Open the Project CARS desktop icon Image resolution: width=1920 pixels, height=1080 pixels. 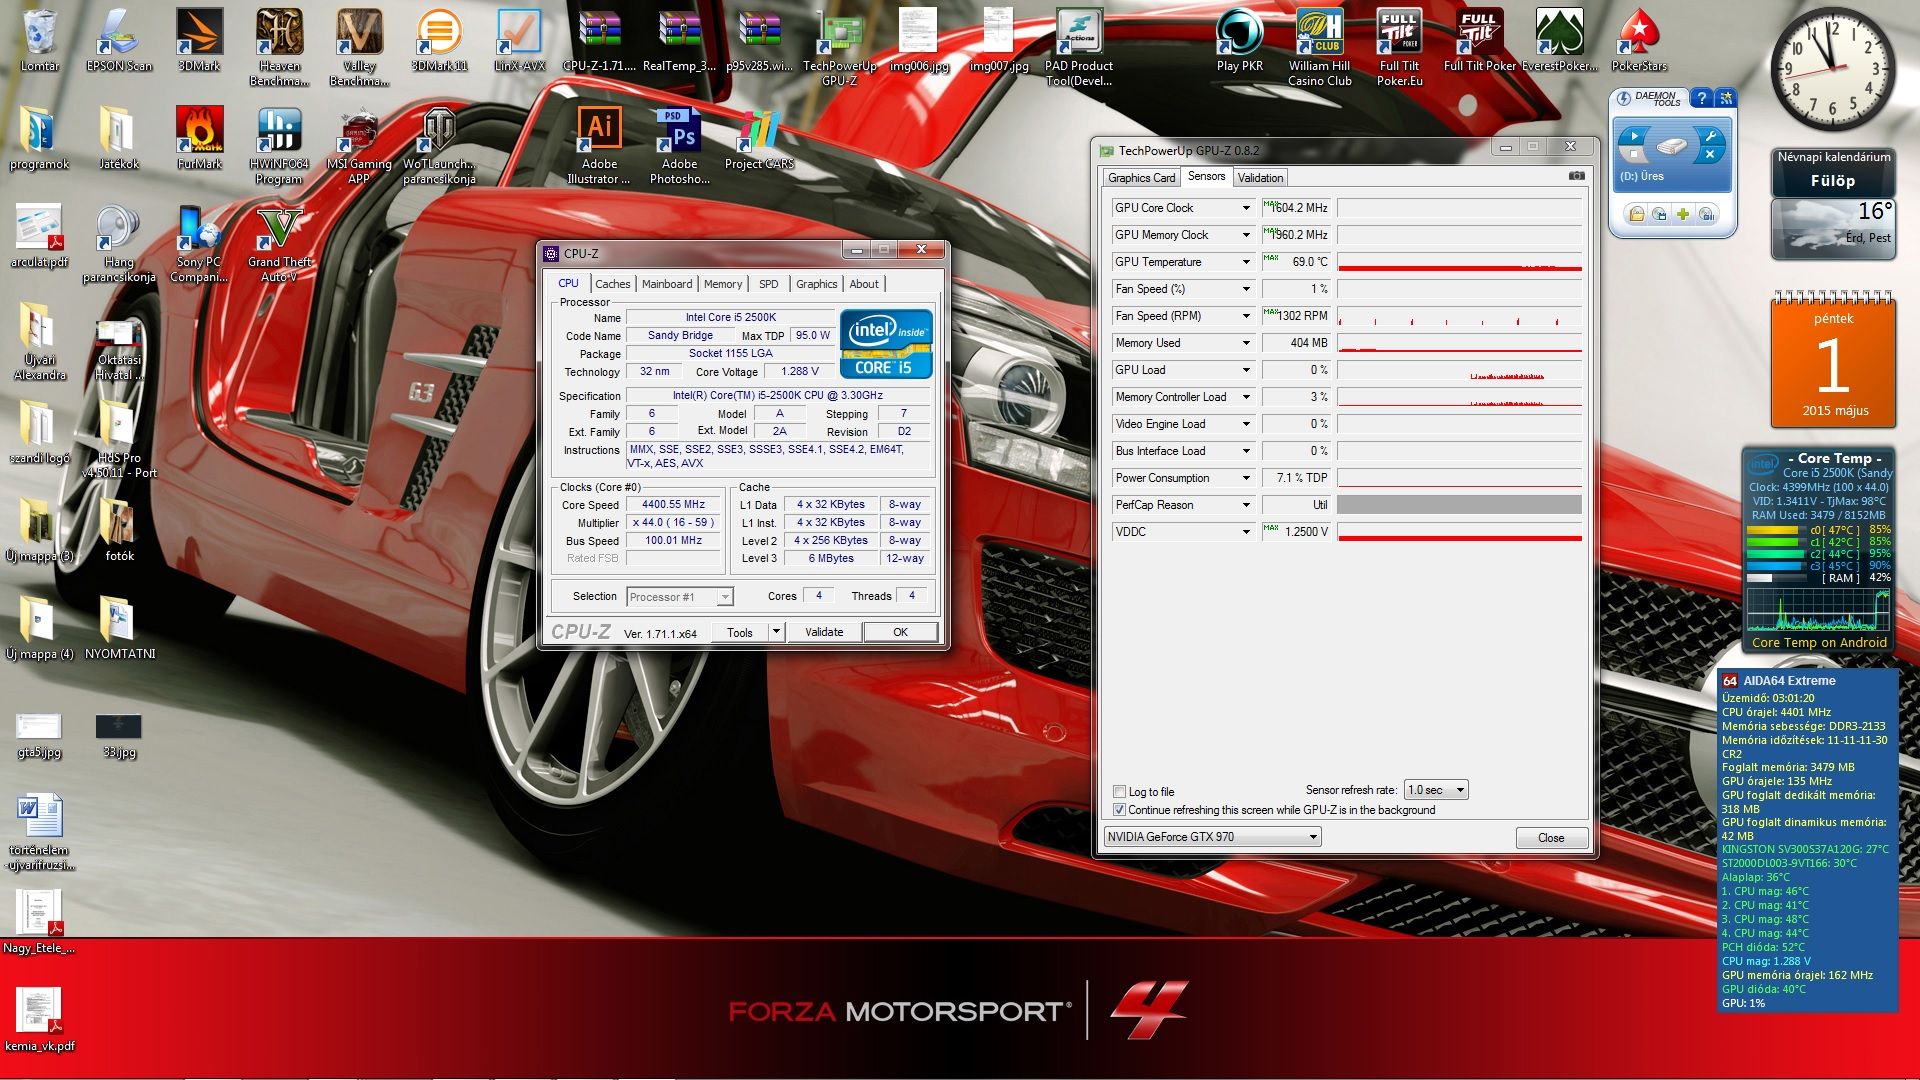[x=759, y=138]
